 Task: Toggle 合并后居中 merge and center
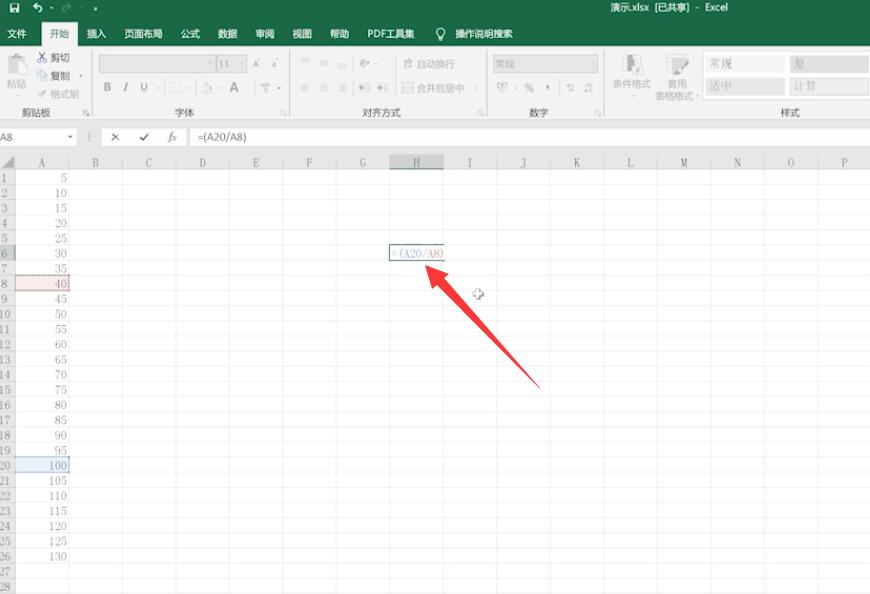click(433, 88)
